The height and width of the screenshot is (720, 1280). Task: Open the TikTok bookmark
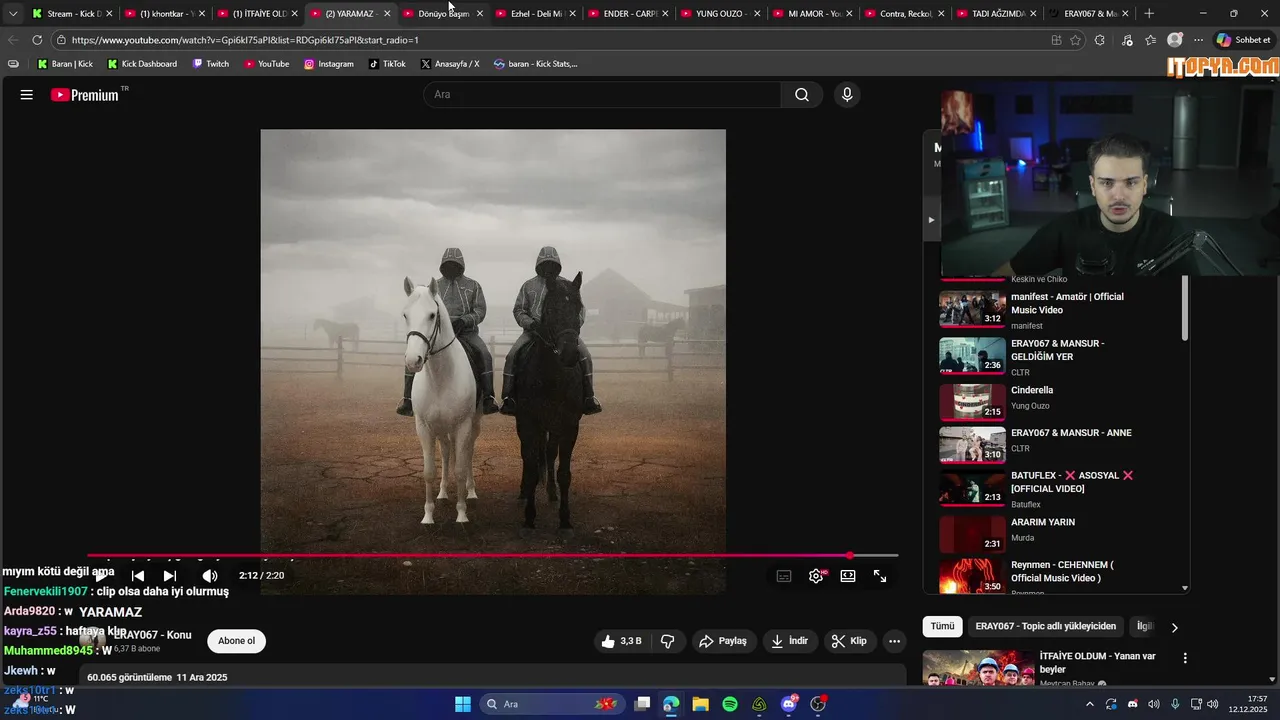387,64
